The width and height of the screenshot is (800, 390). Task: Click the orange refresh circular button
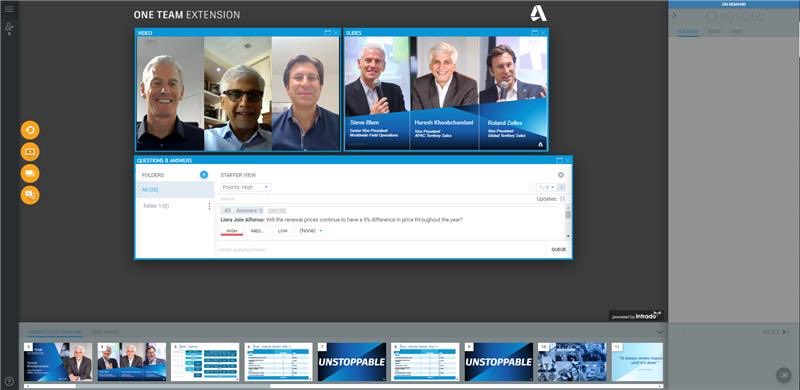click(x=30, y=130)
